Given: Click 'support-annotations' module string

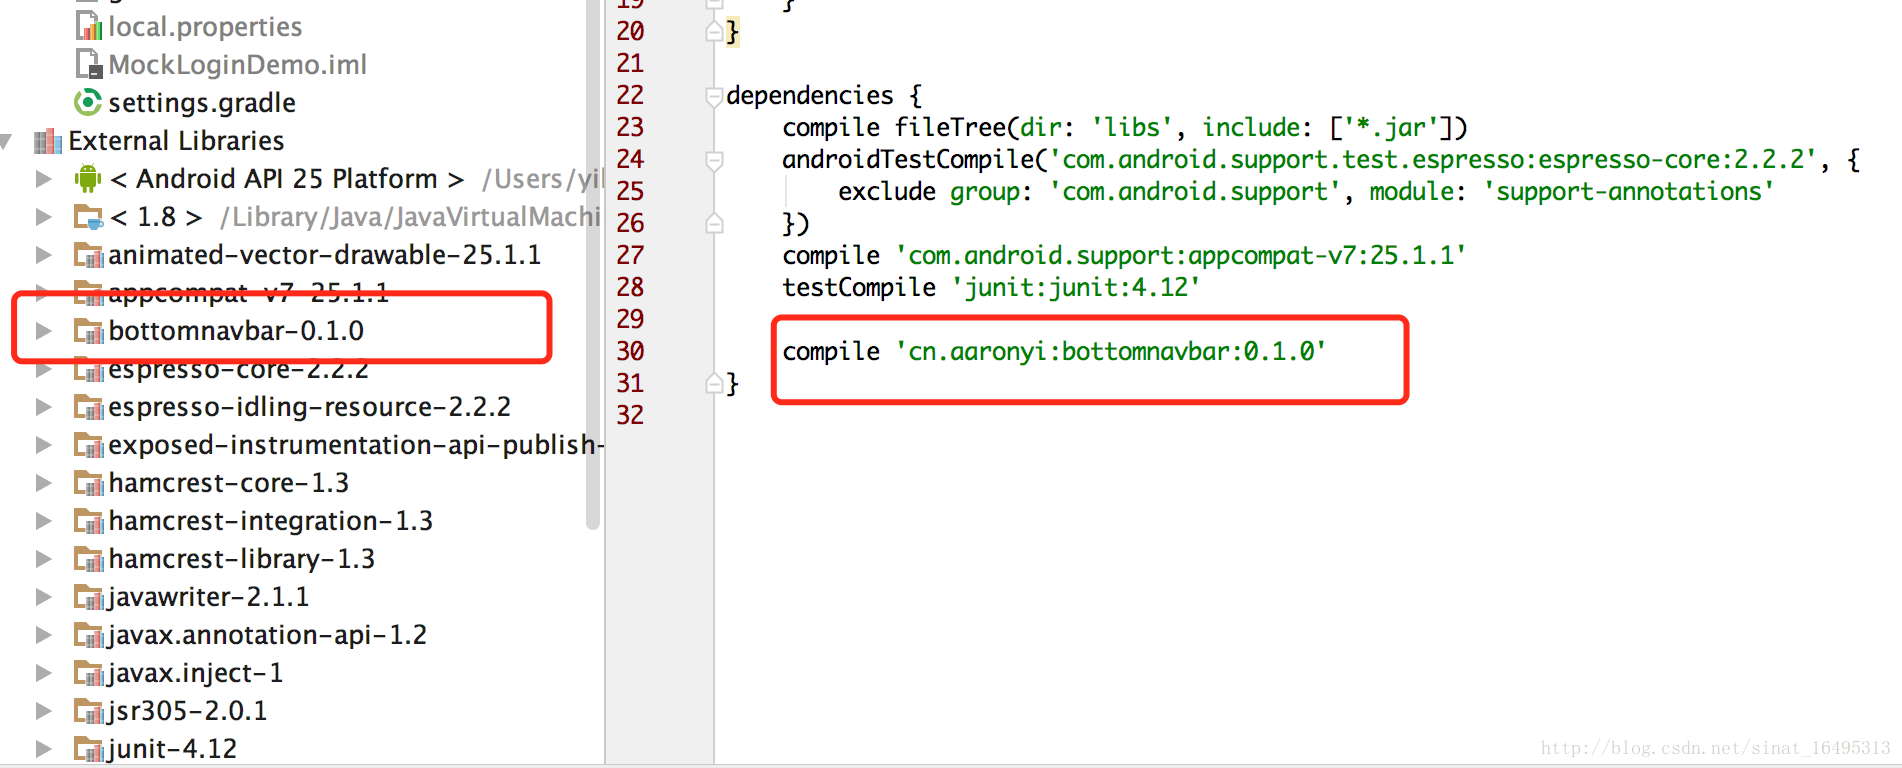Looking at the screenshot, I should pos(1629,191).
